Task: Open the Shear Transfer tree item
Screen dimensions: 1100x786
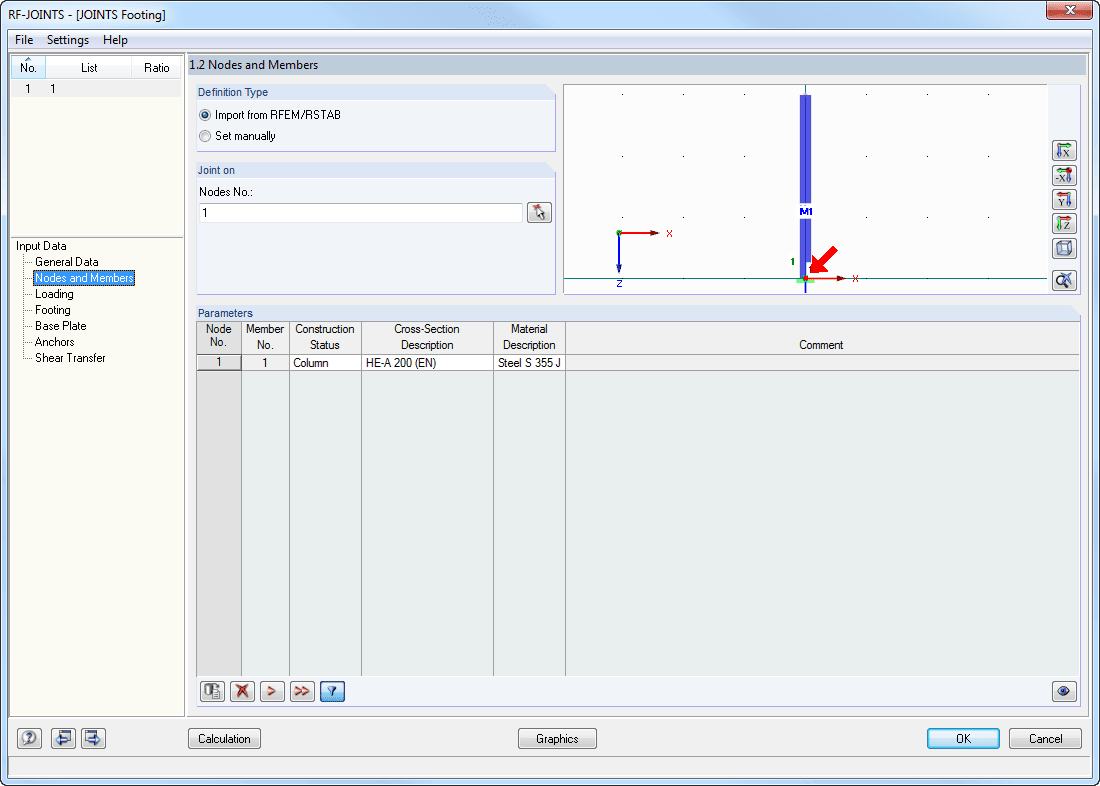Action: pos(70,358)
